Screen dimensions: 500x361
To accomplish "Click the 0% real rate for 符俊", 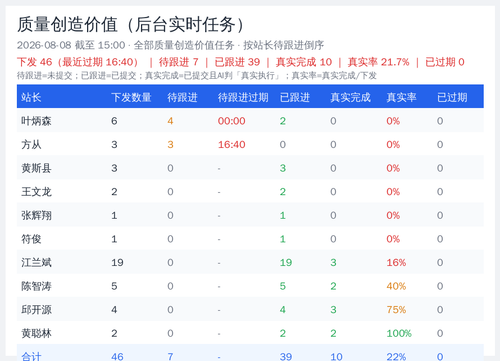I will 393,239.
